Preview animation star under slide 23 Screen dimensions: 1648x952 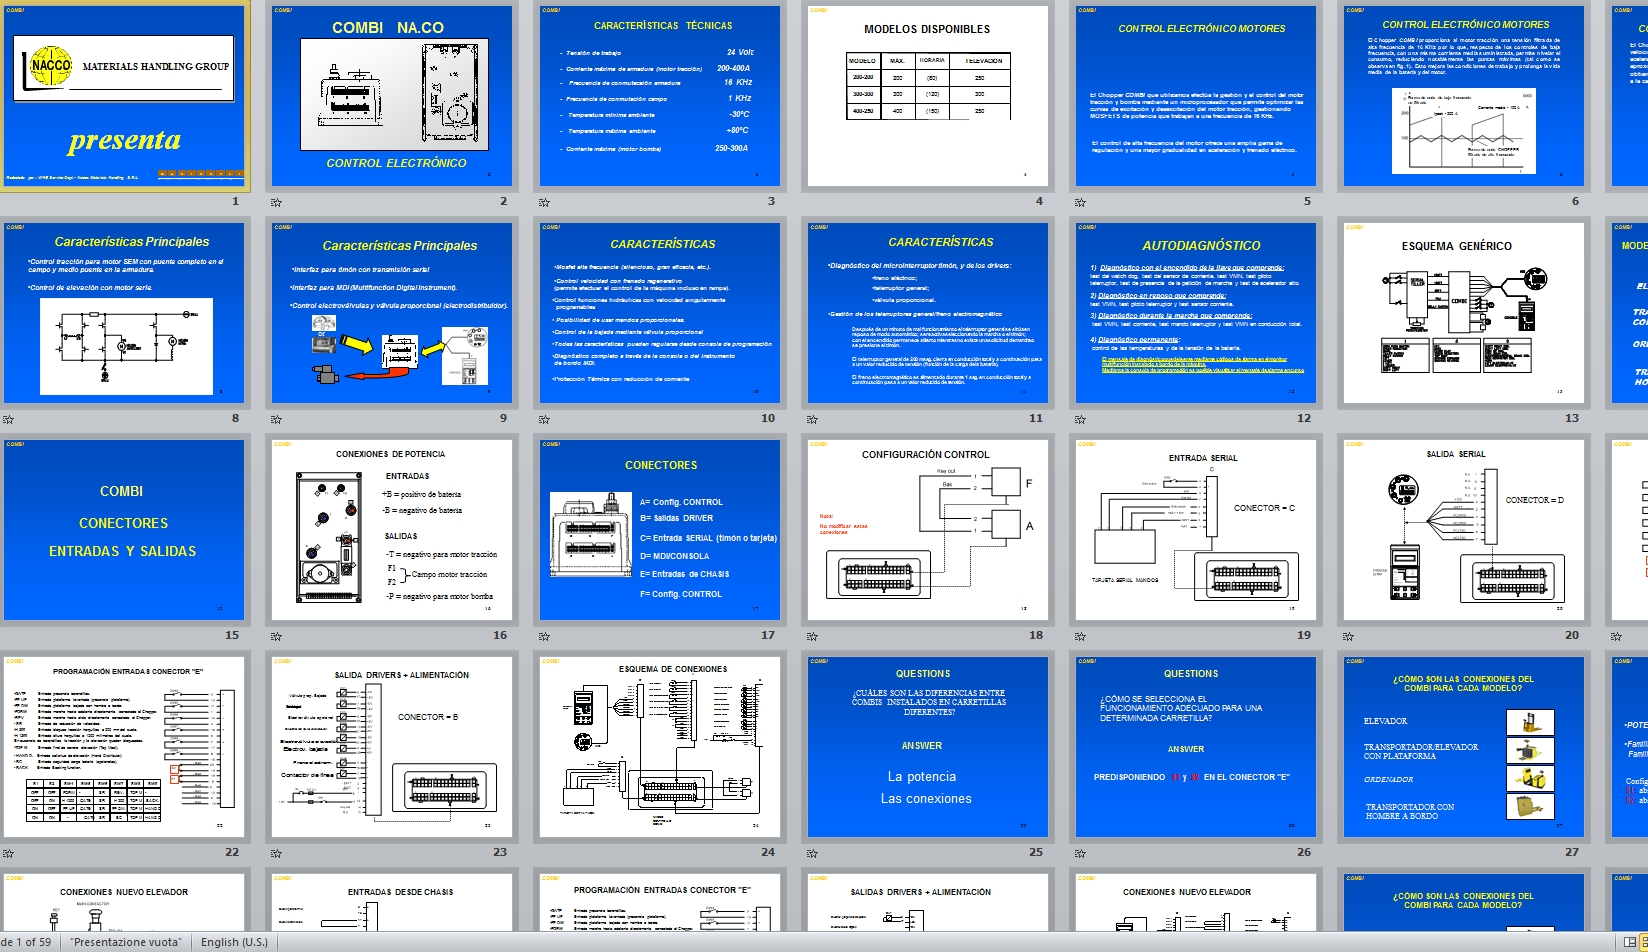coord(276,853)
